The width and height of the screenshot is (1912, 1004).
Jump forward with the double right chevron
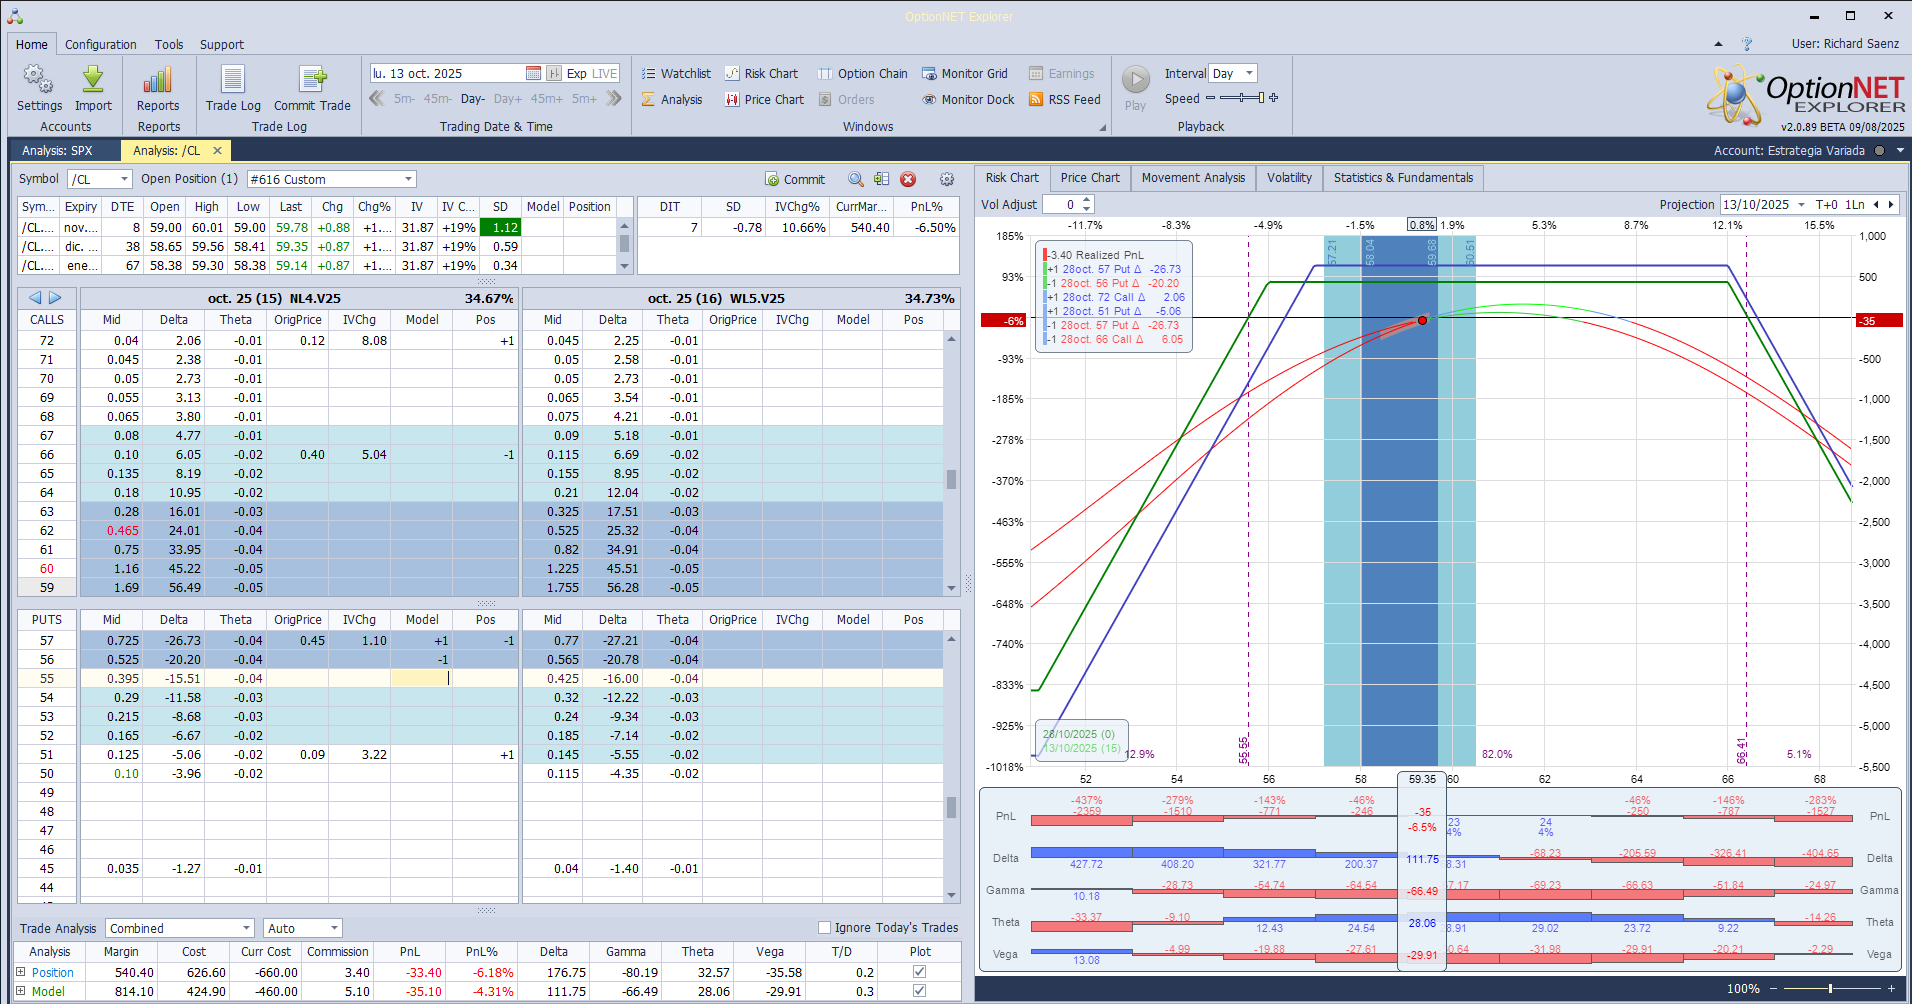tap(614, 98)
